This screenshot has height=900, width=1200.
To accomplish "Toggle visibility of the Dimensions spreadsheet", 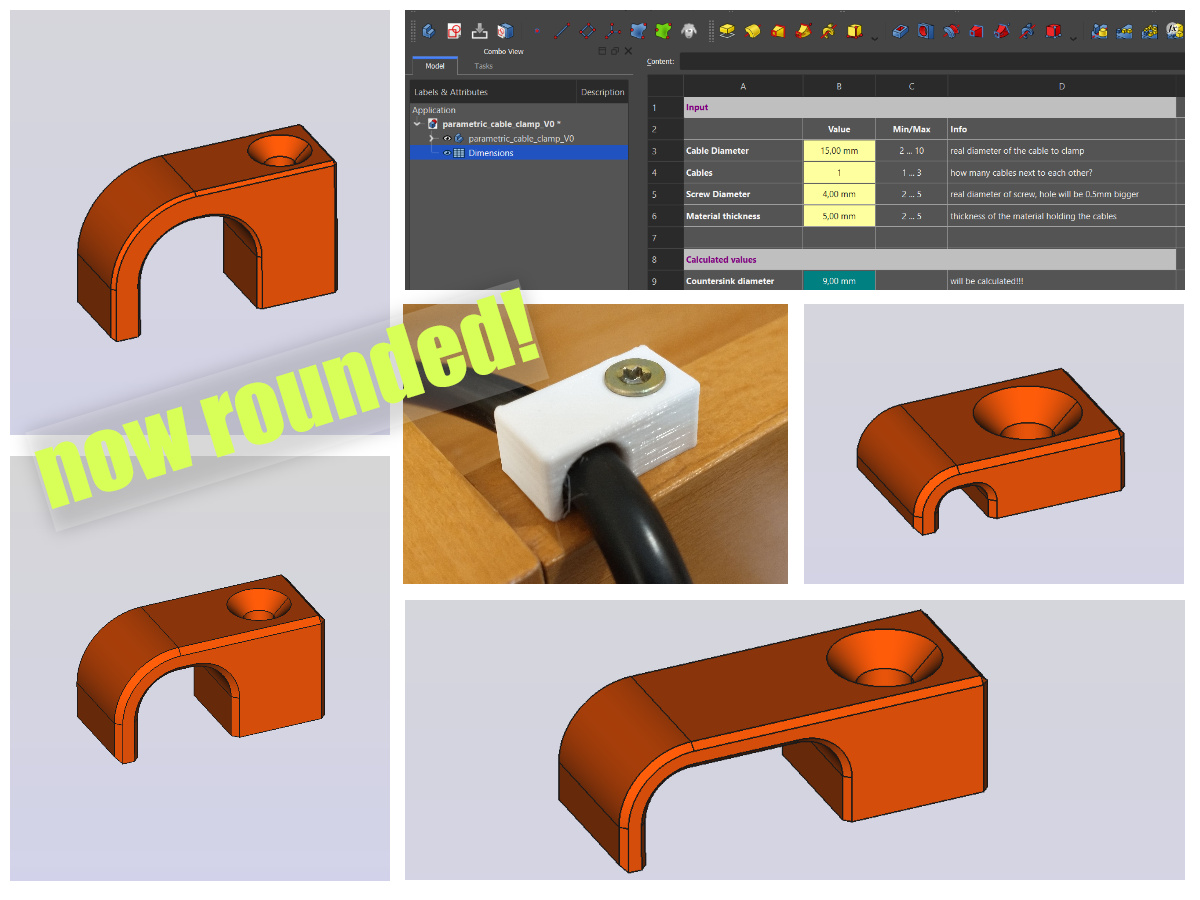I will pyautogui.click(x=447, y=152).
